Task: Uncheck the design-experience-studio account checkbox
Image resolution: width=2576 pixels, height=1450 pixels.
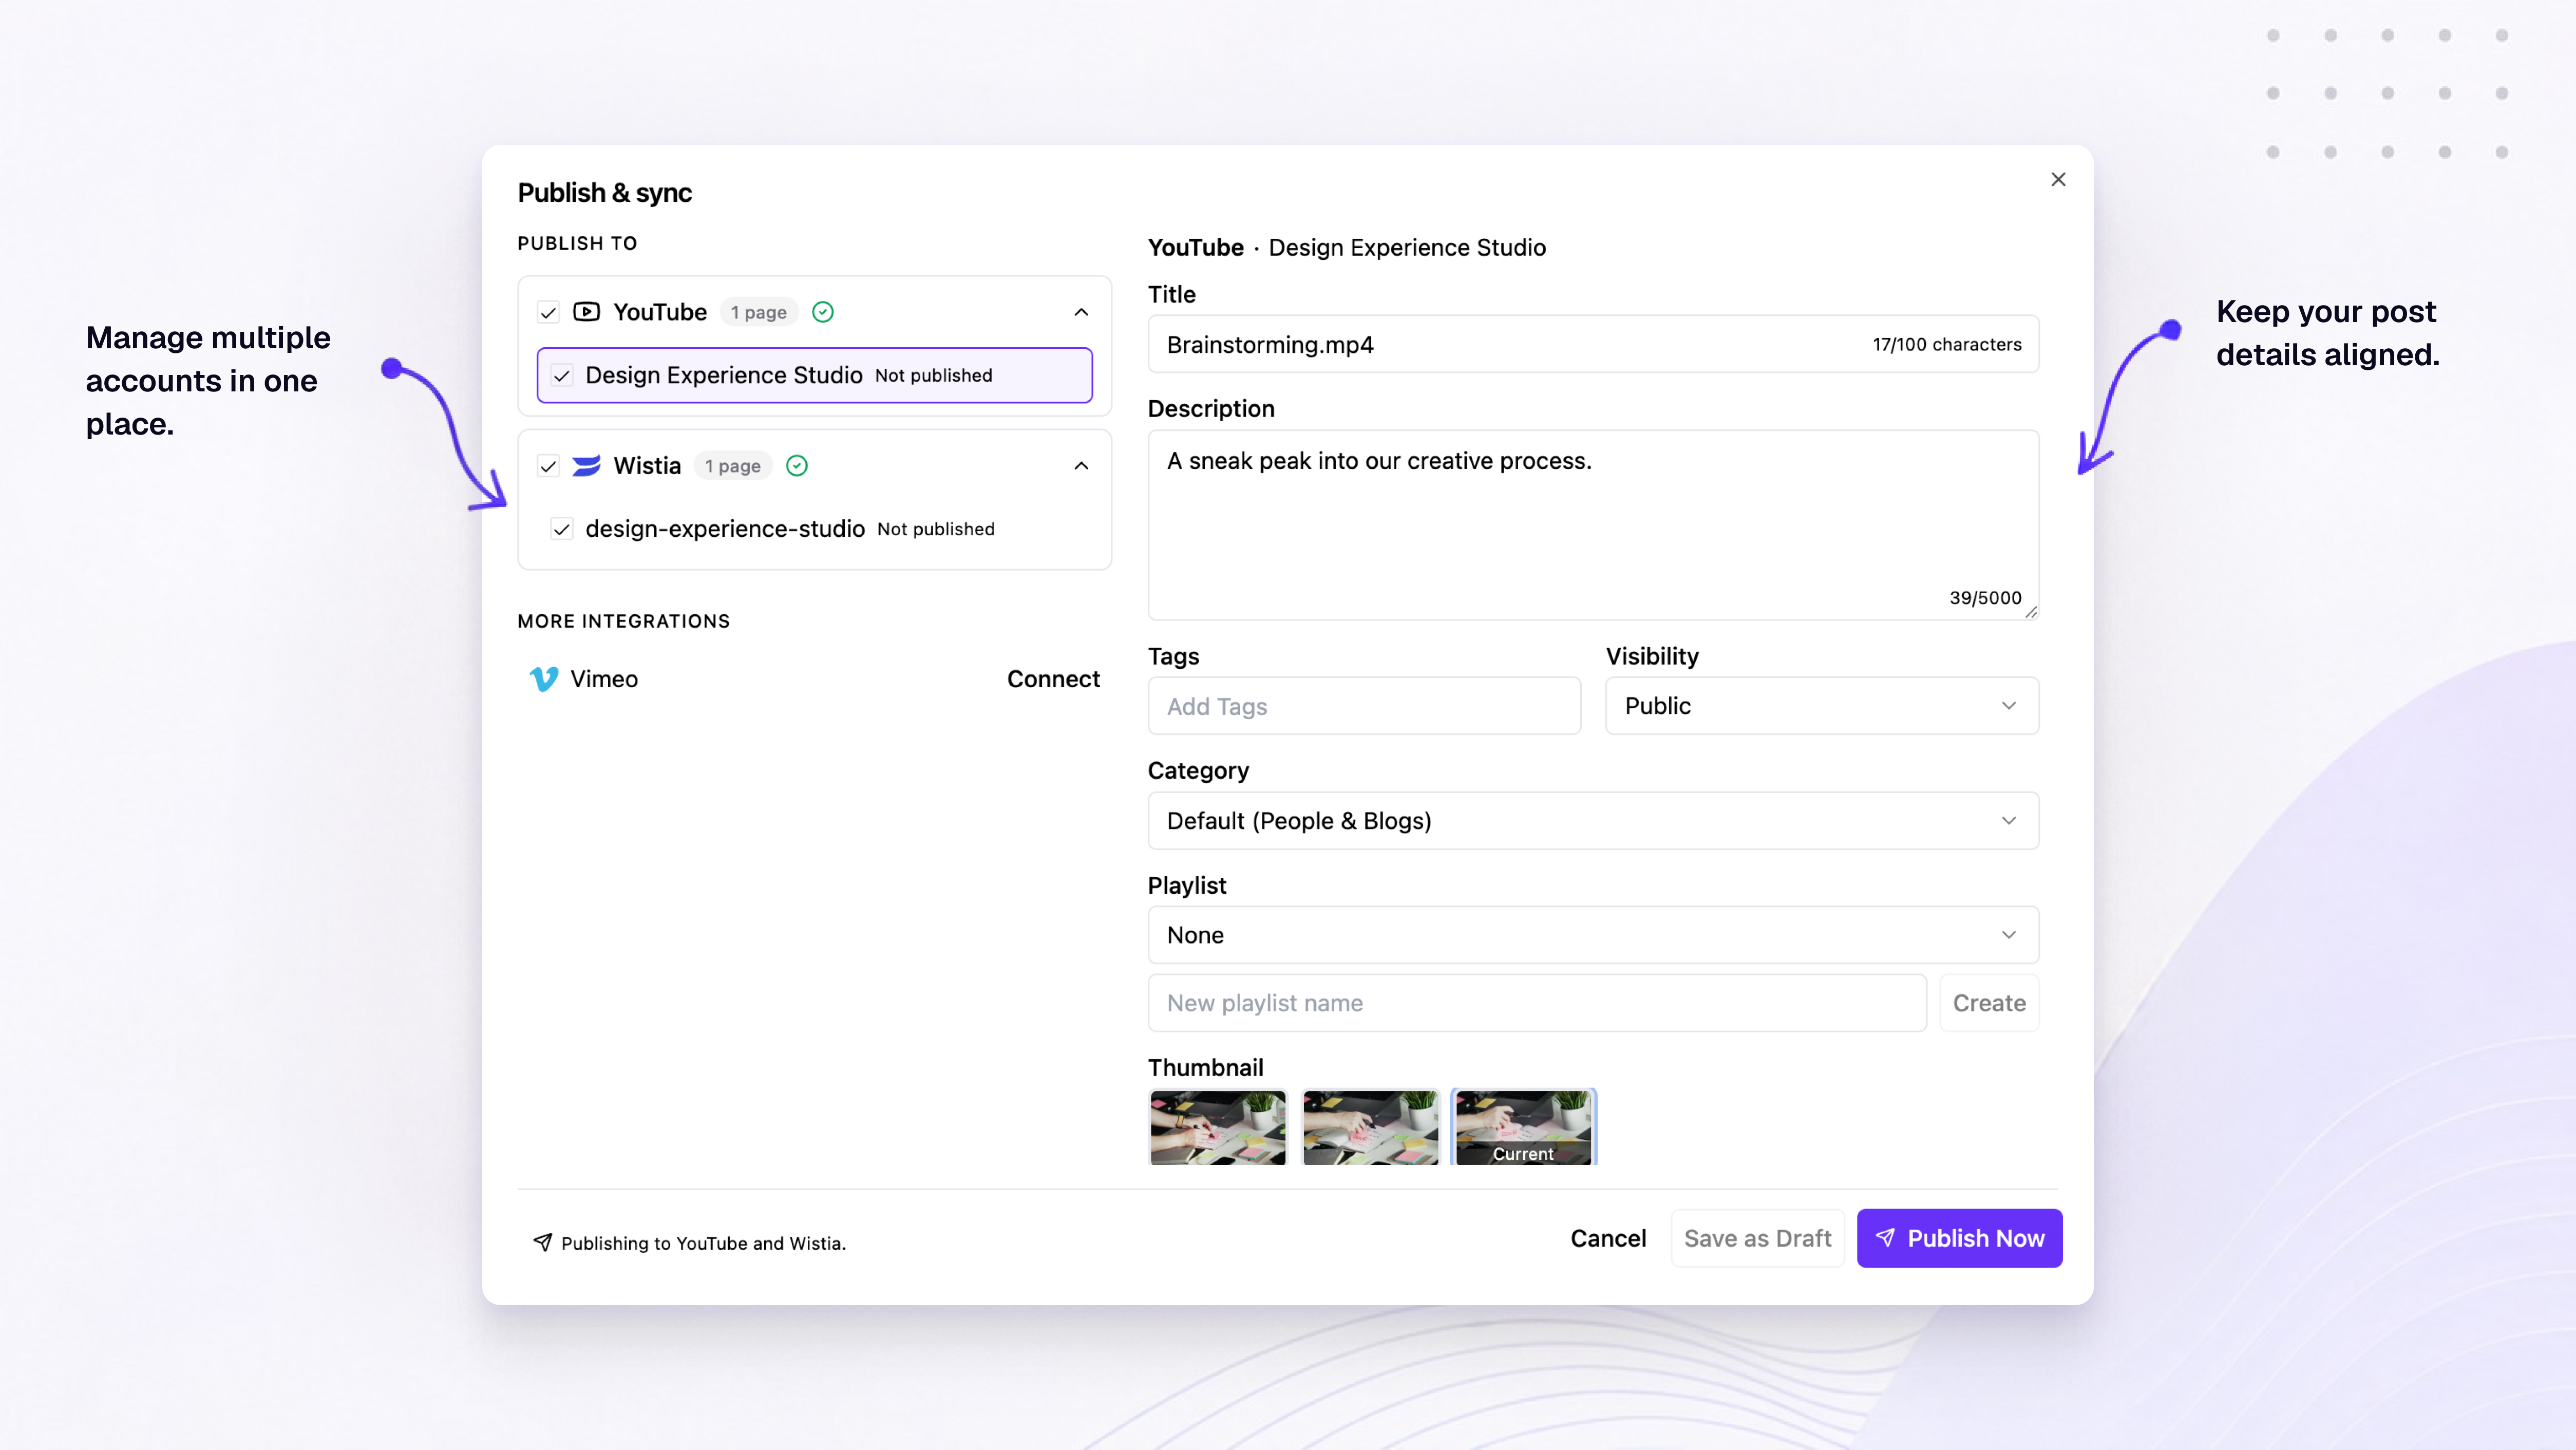Action: tap(562, 530)
